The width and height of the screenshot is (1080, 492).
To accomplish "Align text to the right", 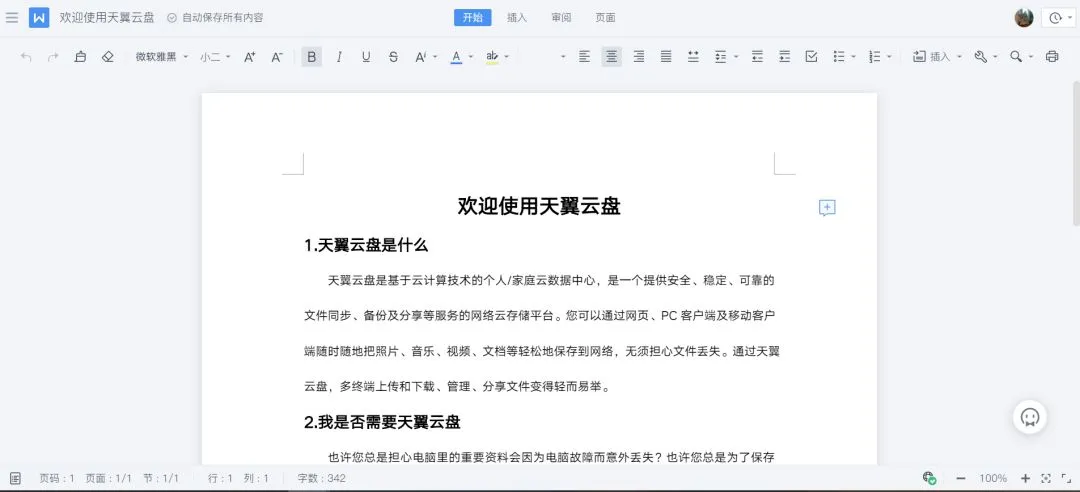I will (x=638, y=57).
